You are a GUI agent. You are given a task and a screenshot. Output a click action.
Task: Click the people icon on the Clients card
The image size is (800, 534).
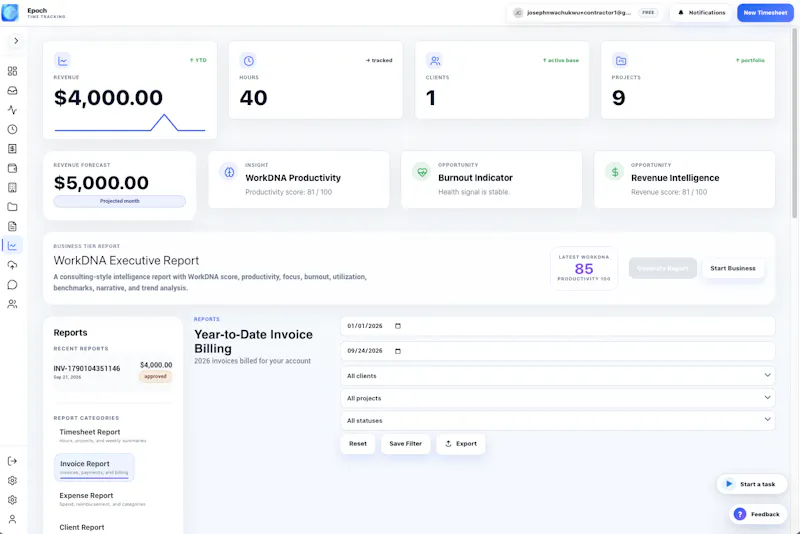coord(435,61)
